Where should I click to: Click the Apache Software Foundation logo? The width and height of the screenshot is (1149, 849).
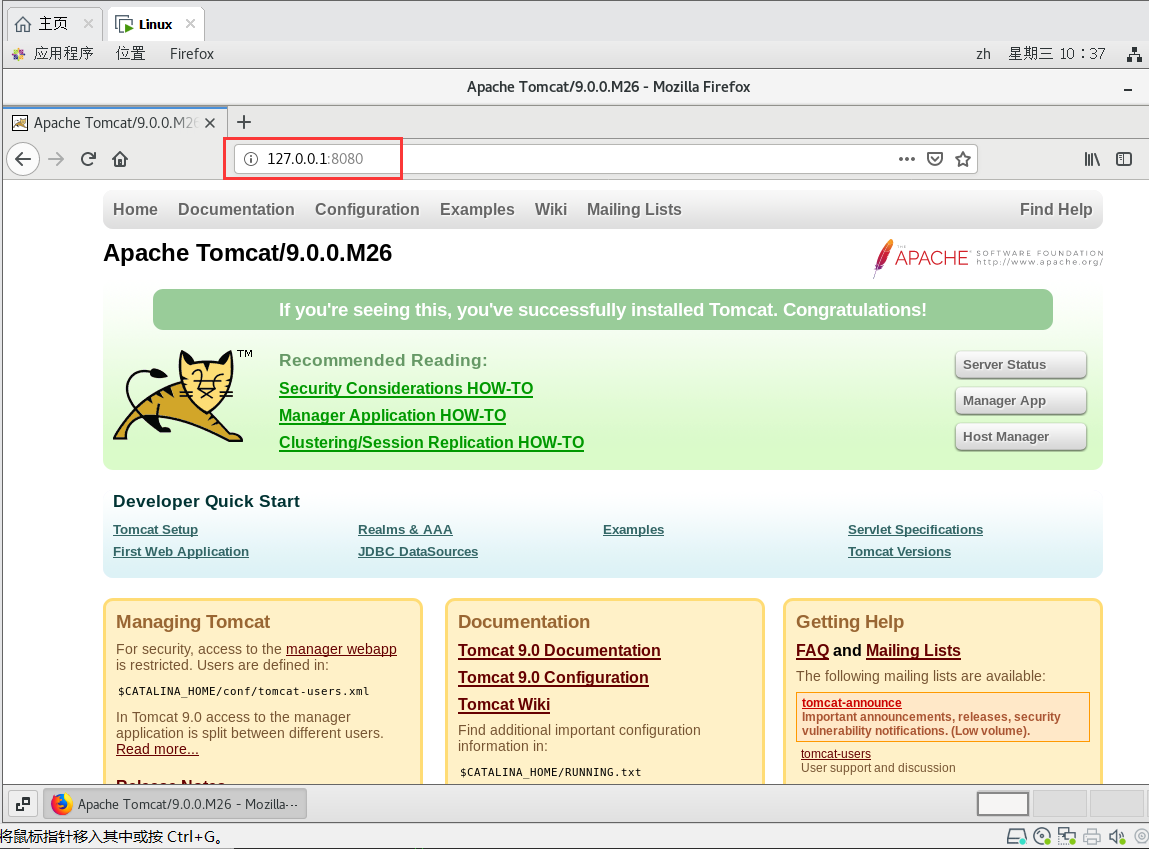tap(988, 258)
